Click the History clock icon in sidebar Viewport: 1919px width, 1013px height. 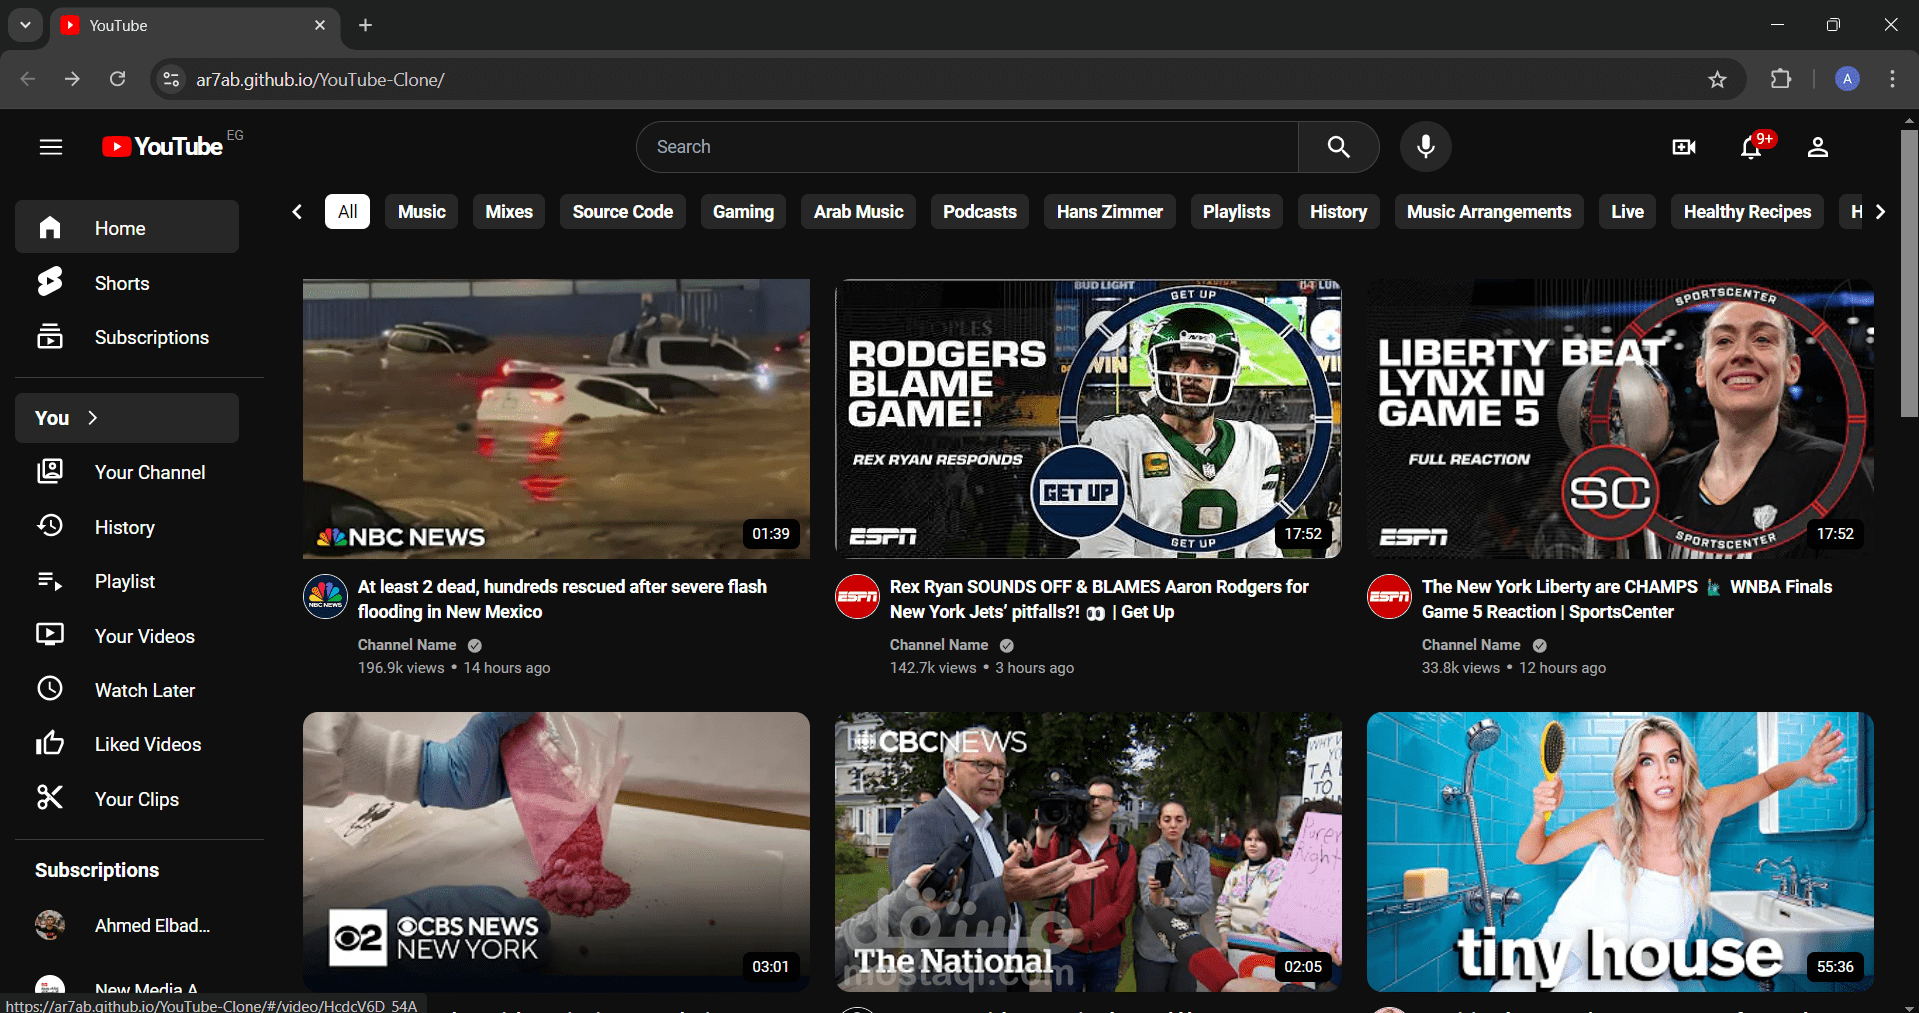50,526
